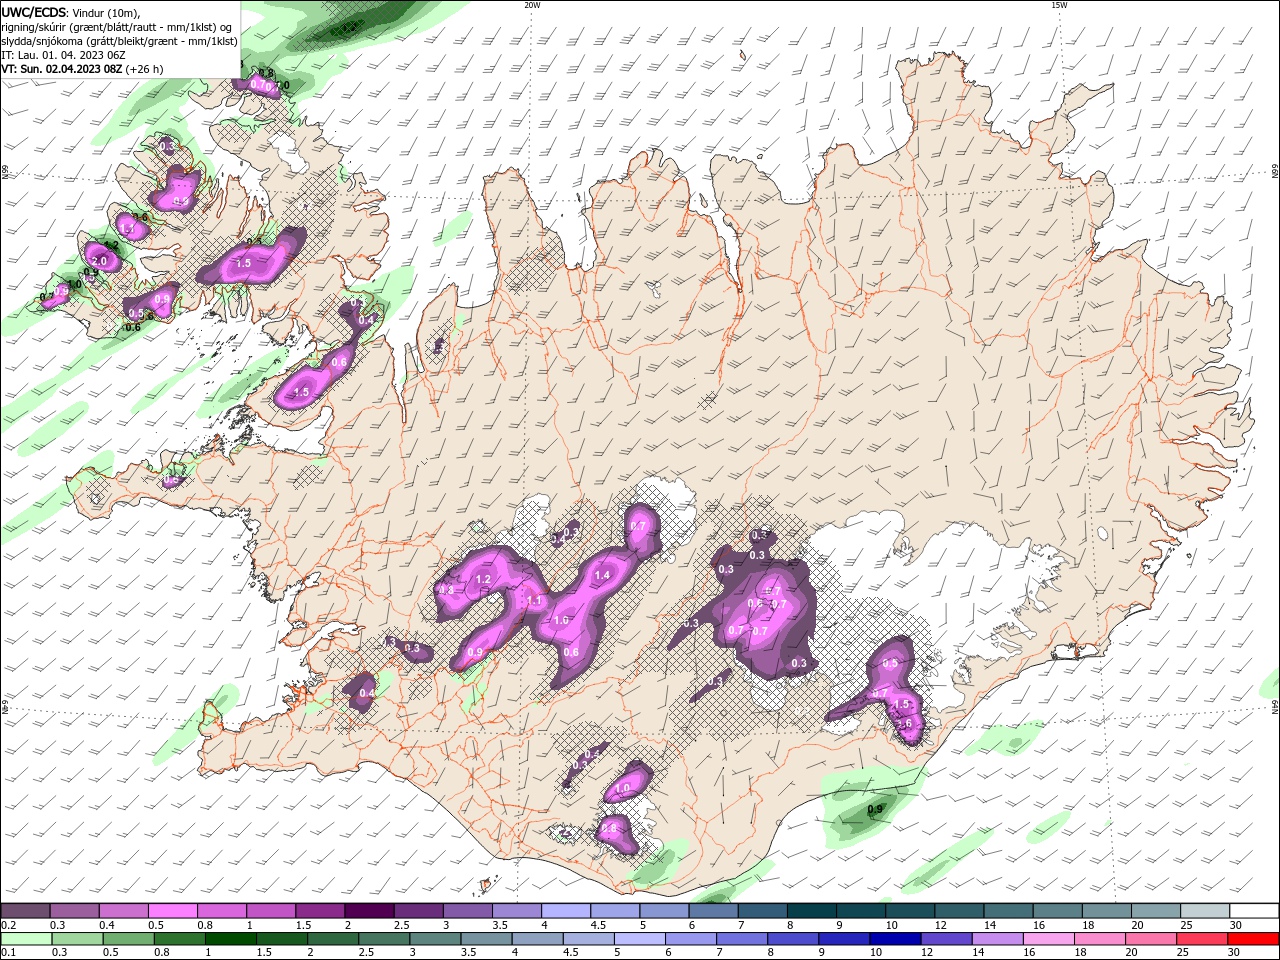1280x960 pixels.
Task: Click the '0.1' label in the lower legend
Action: click(x=8, y=953)
